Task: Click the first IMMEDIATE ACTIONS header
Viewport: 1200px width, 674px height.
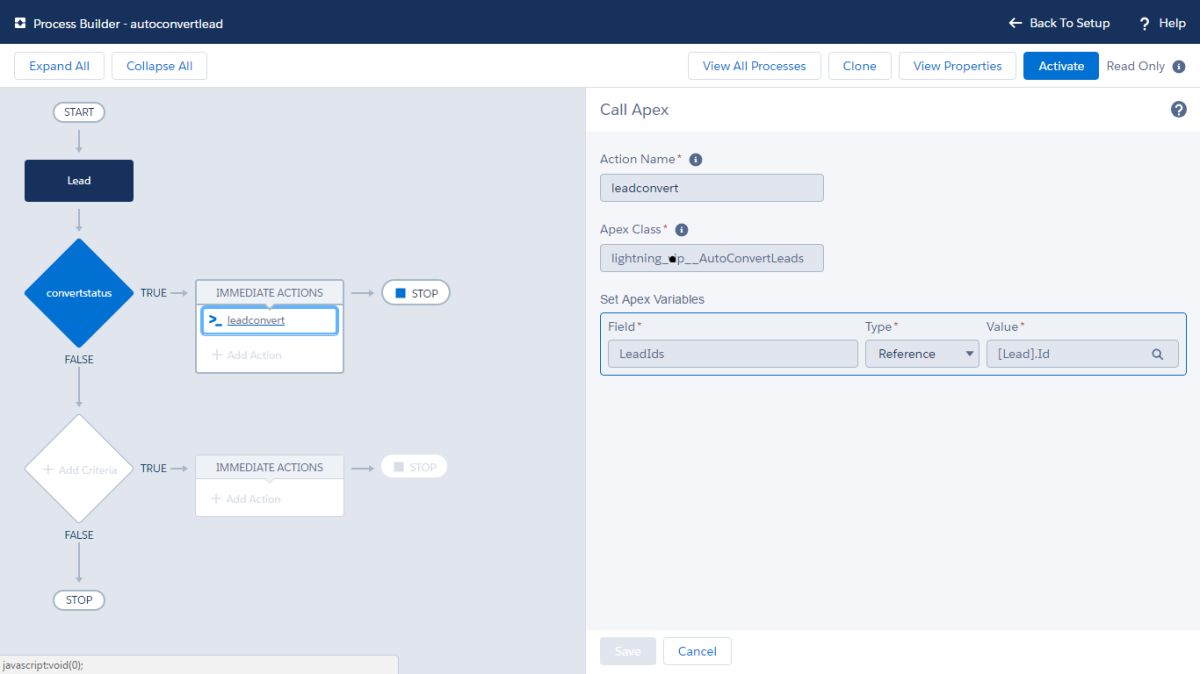Action: tap(270, 293)
